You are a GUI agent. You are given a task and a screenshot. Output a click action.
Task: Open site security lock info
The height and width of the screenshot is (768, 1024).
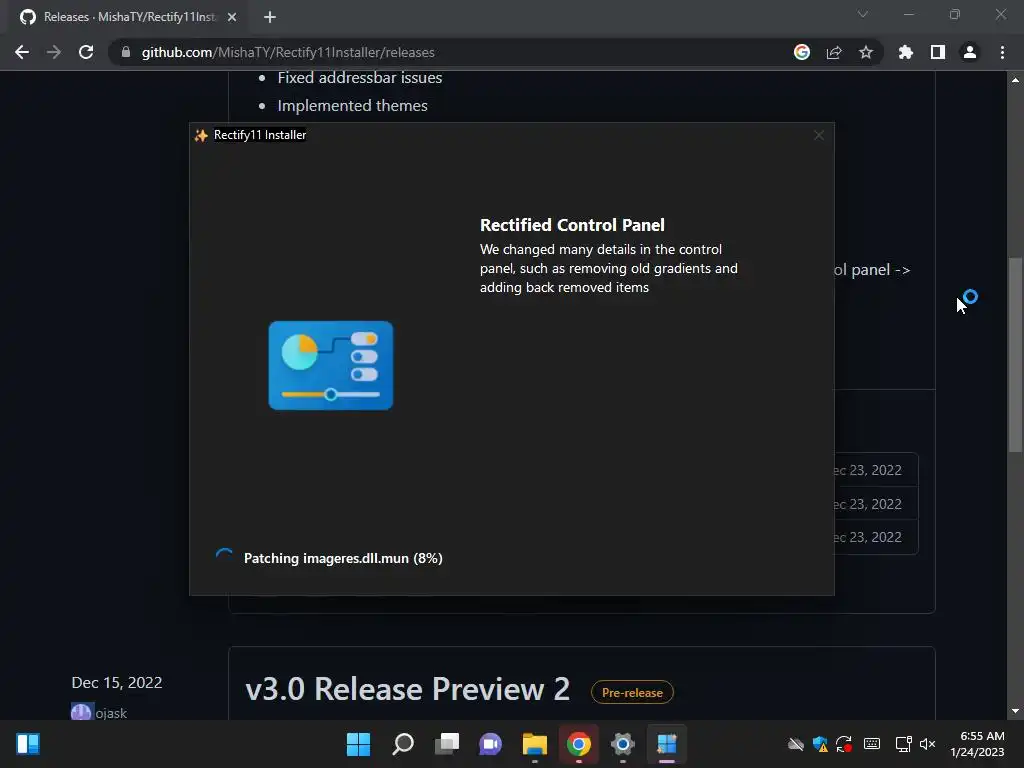[x=126, y=52]
